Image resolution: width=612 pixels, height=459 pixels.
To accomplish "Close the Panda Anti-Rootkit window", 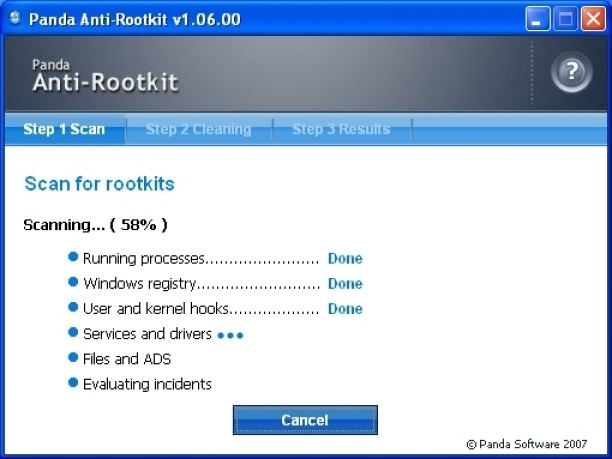I will coord(593,18).
